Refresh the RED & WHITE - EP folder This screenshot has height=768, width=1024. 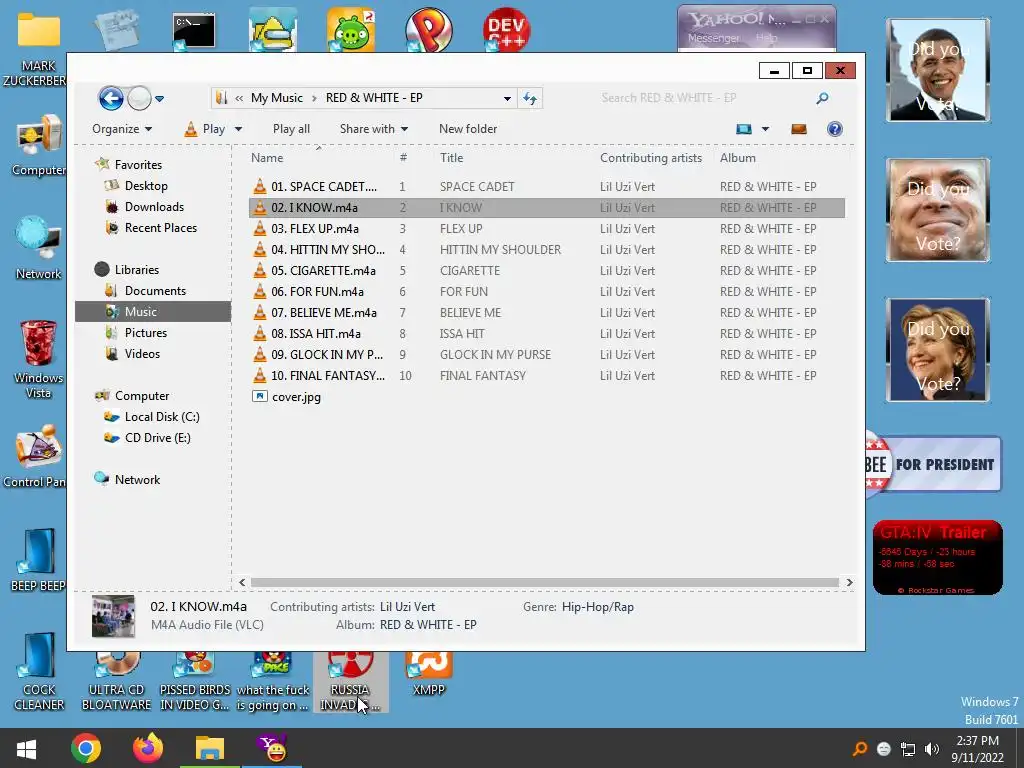click(530, 99)
